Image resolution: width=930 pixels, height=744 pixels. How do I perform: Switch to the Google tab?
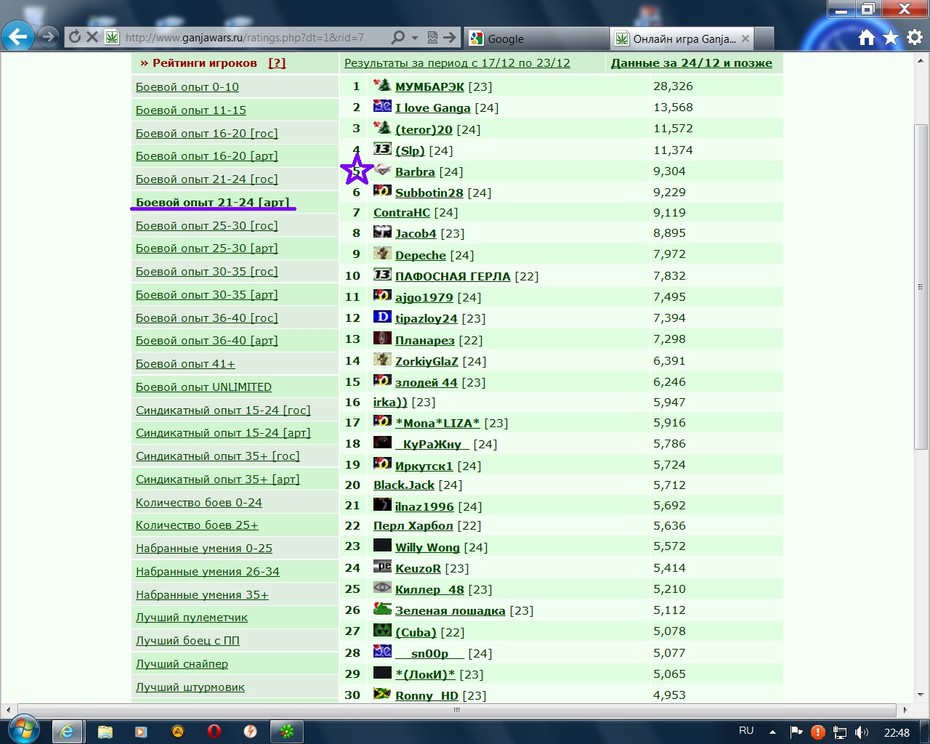(x=536, y=39)
